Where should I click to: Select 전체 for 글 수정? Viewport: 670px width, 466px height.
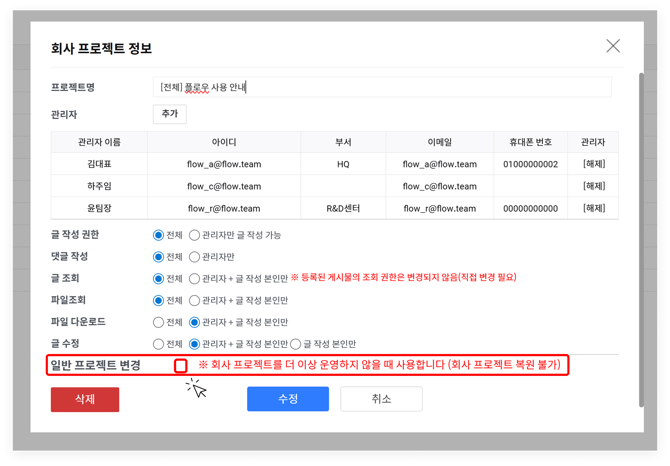point(158,344)
